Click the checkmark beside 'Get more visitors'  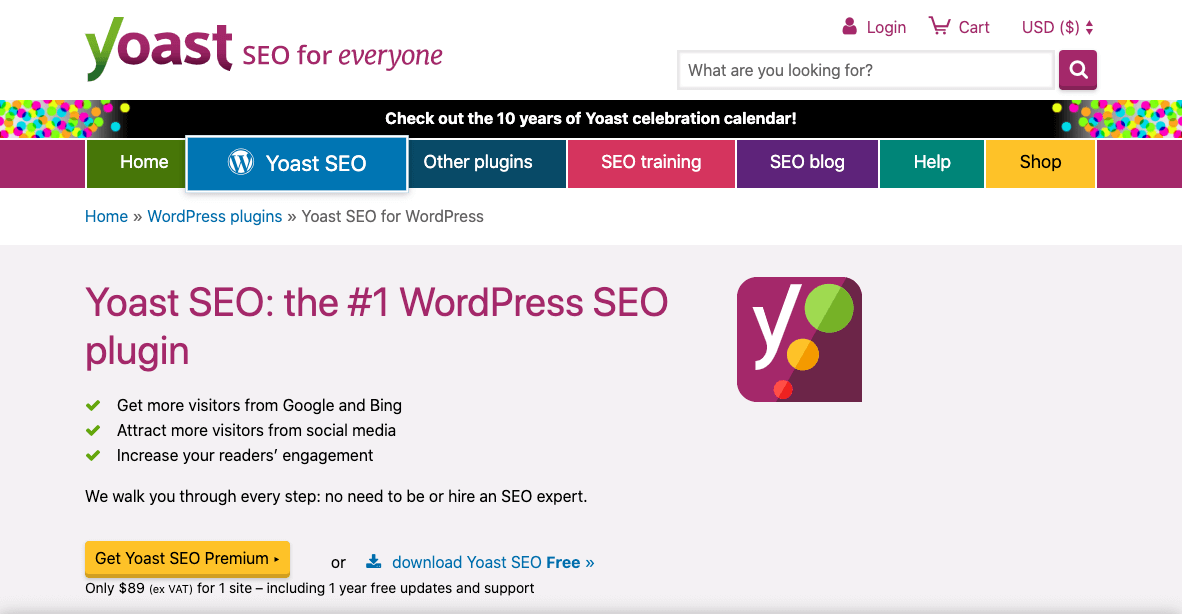93,404
